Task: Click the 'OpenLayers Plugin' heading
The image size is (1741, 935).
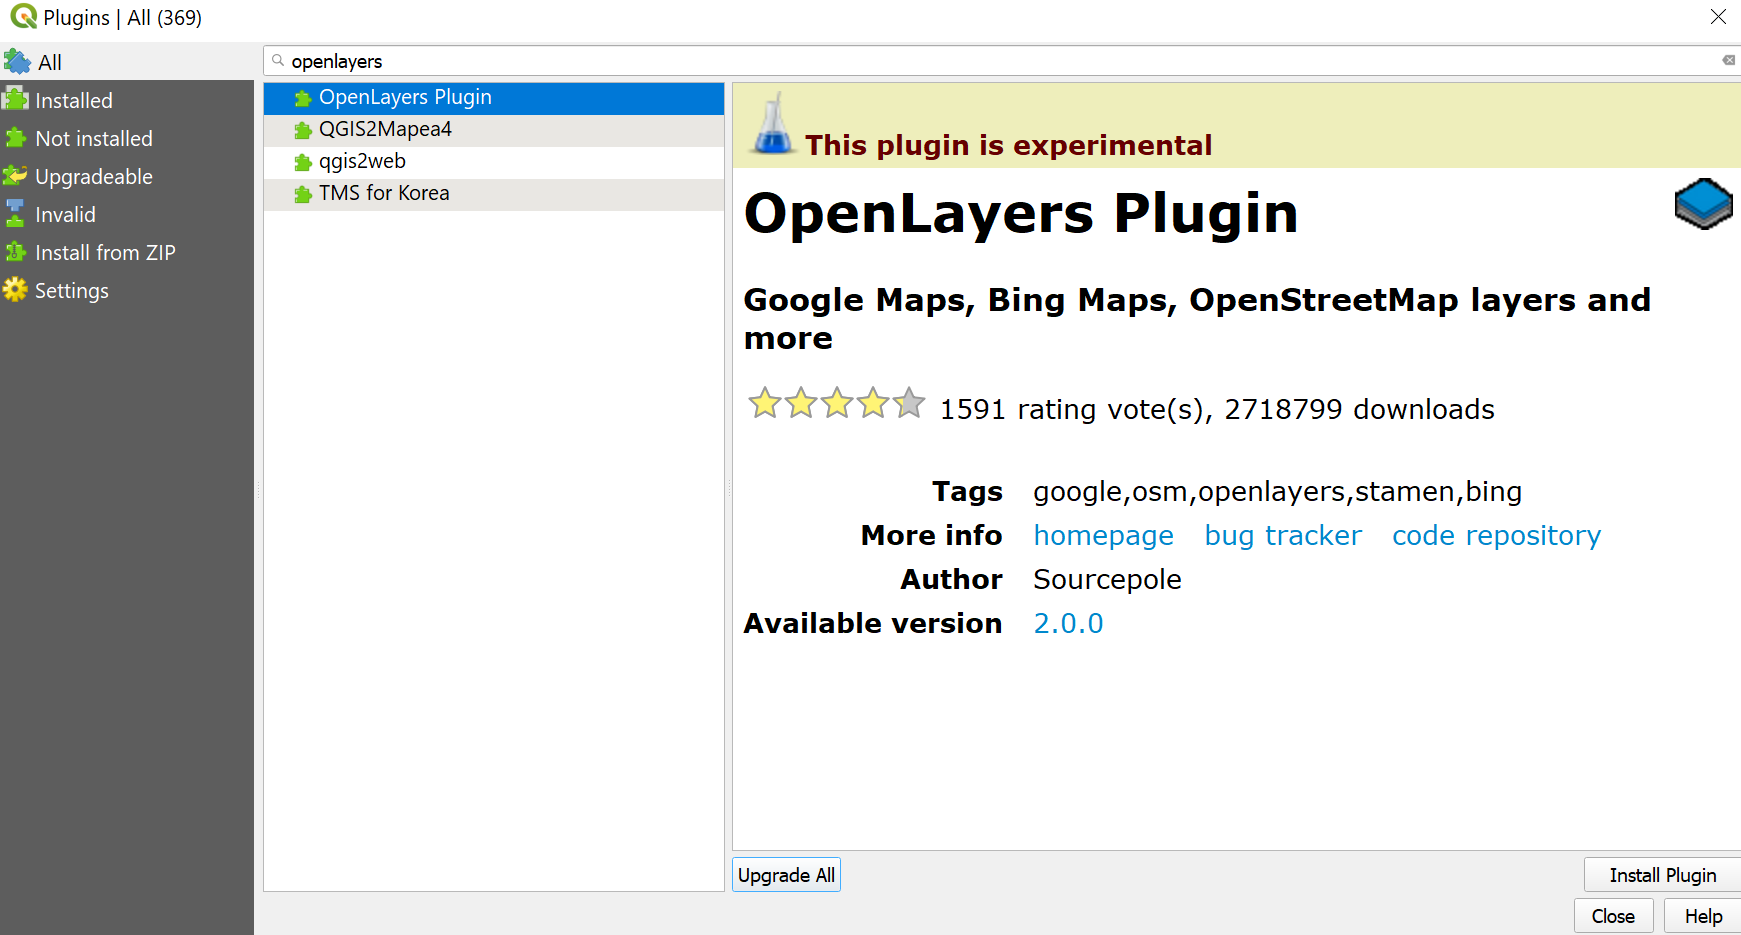Action: coord(1021,213)
